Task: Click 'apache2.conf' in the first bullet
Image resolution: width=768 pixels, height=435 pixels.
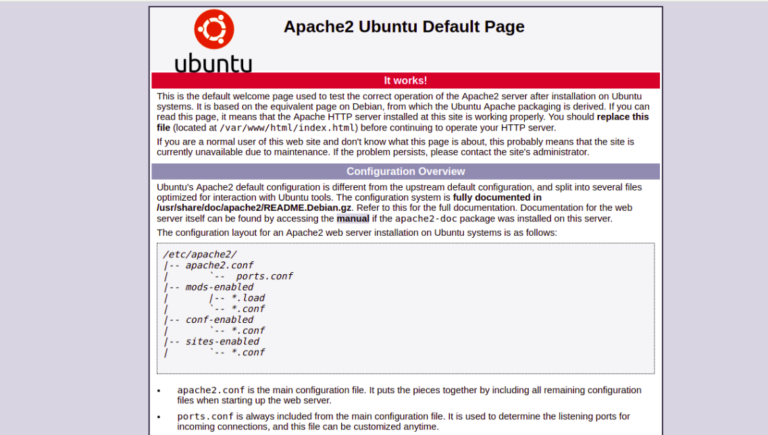Action: point(211,390)
